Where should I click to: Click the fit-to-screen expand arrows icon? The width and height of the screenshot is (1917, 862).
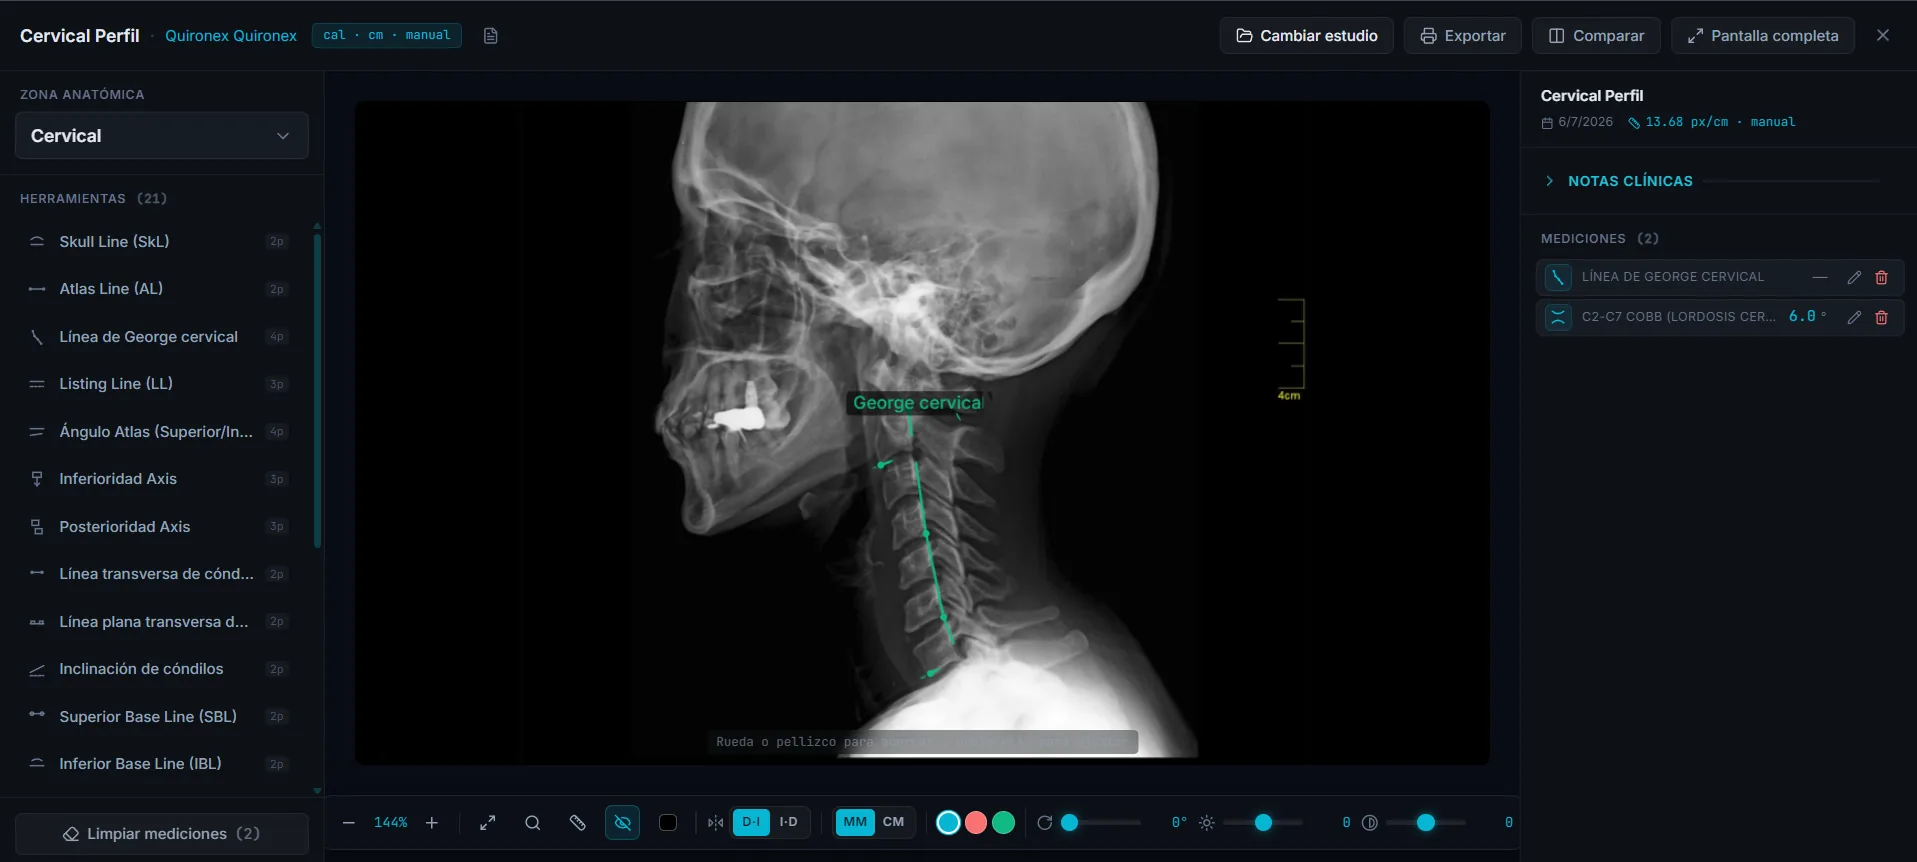pos(487,823)
